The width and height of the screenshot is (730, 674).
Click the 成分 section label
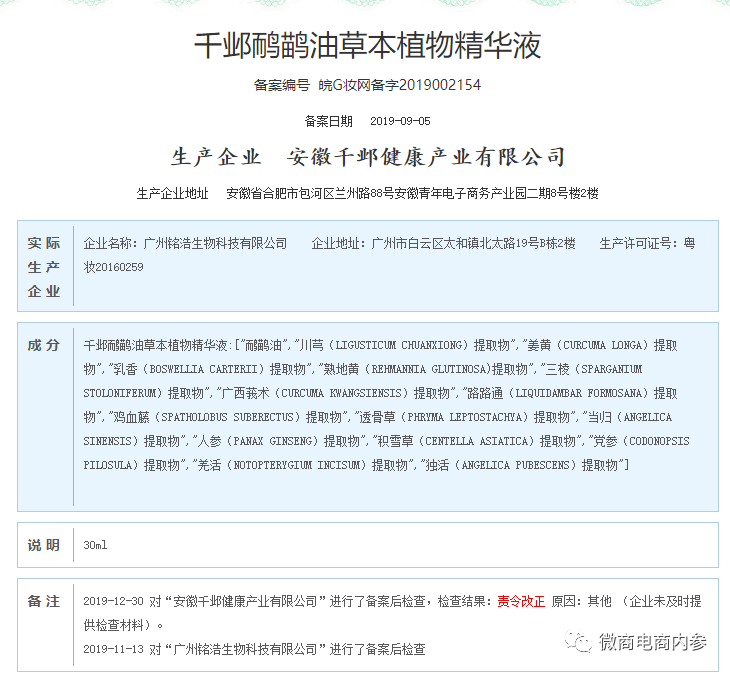44,345
